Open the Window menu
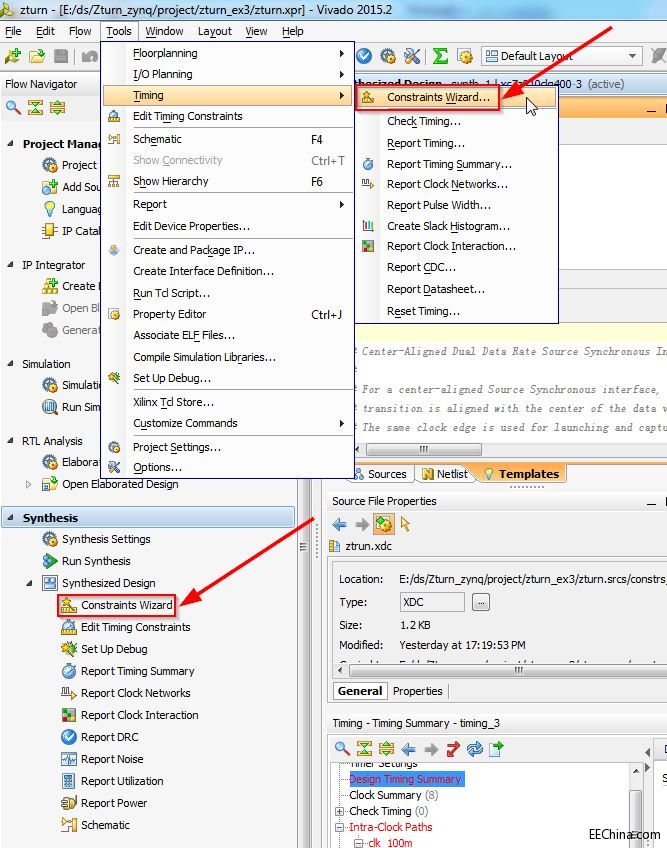The image size is (667, 848). [x=164, y=31]
